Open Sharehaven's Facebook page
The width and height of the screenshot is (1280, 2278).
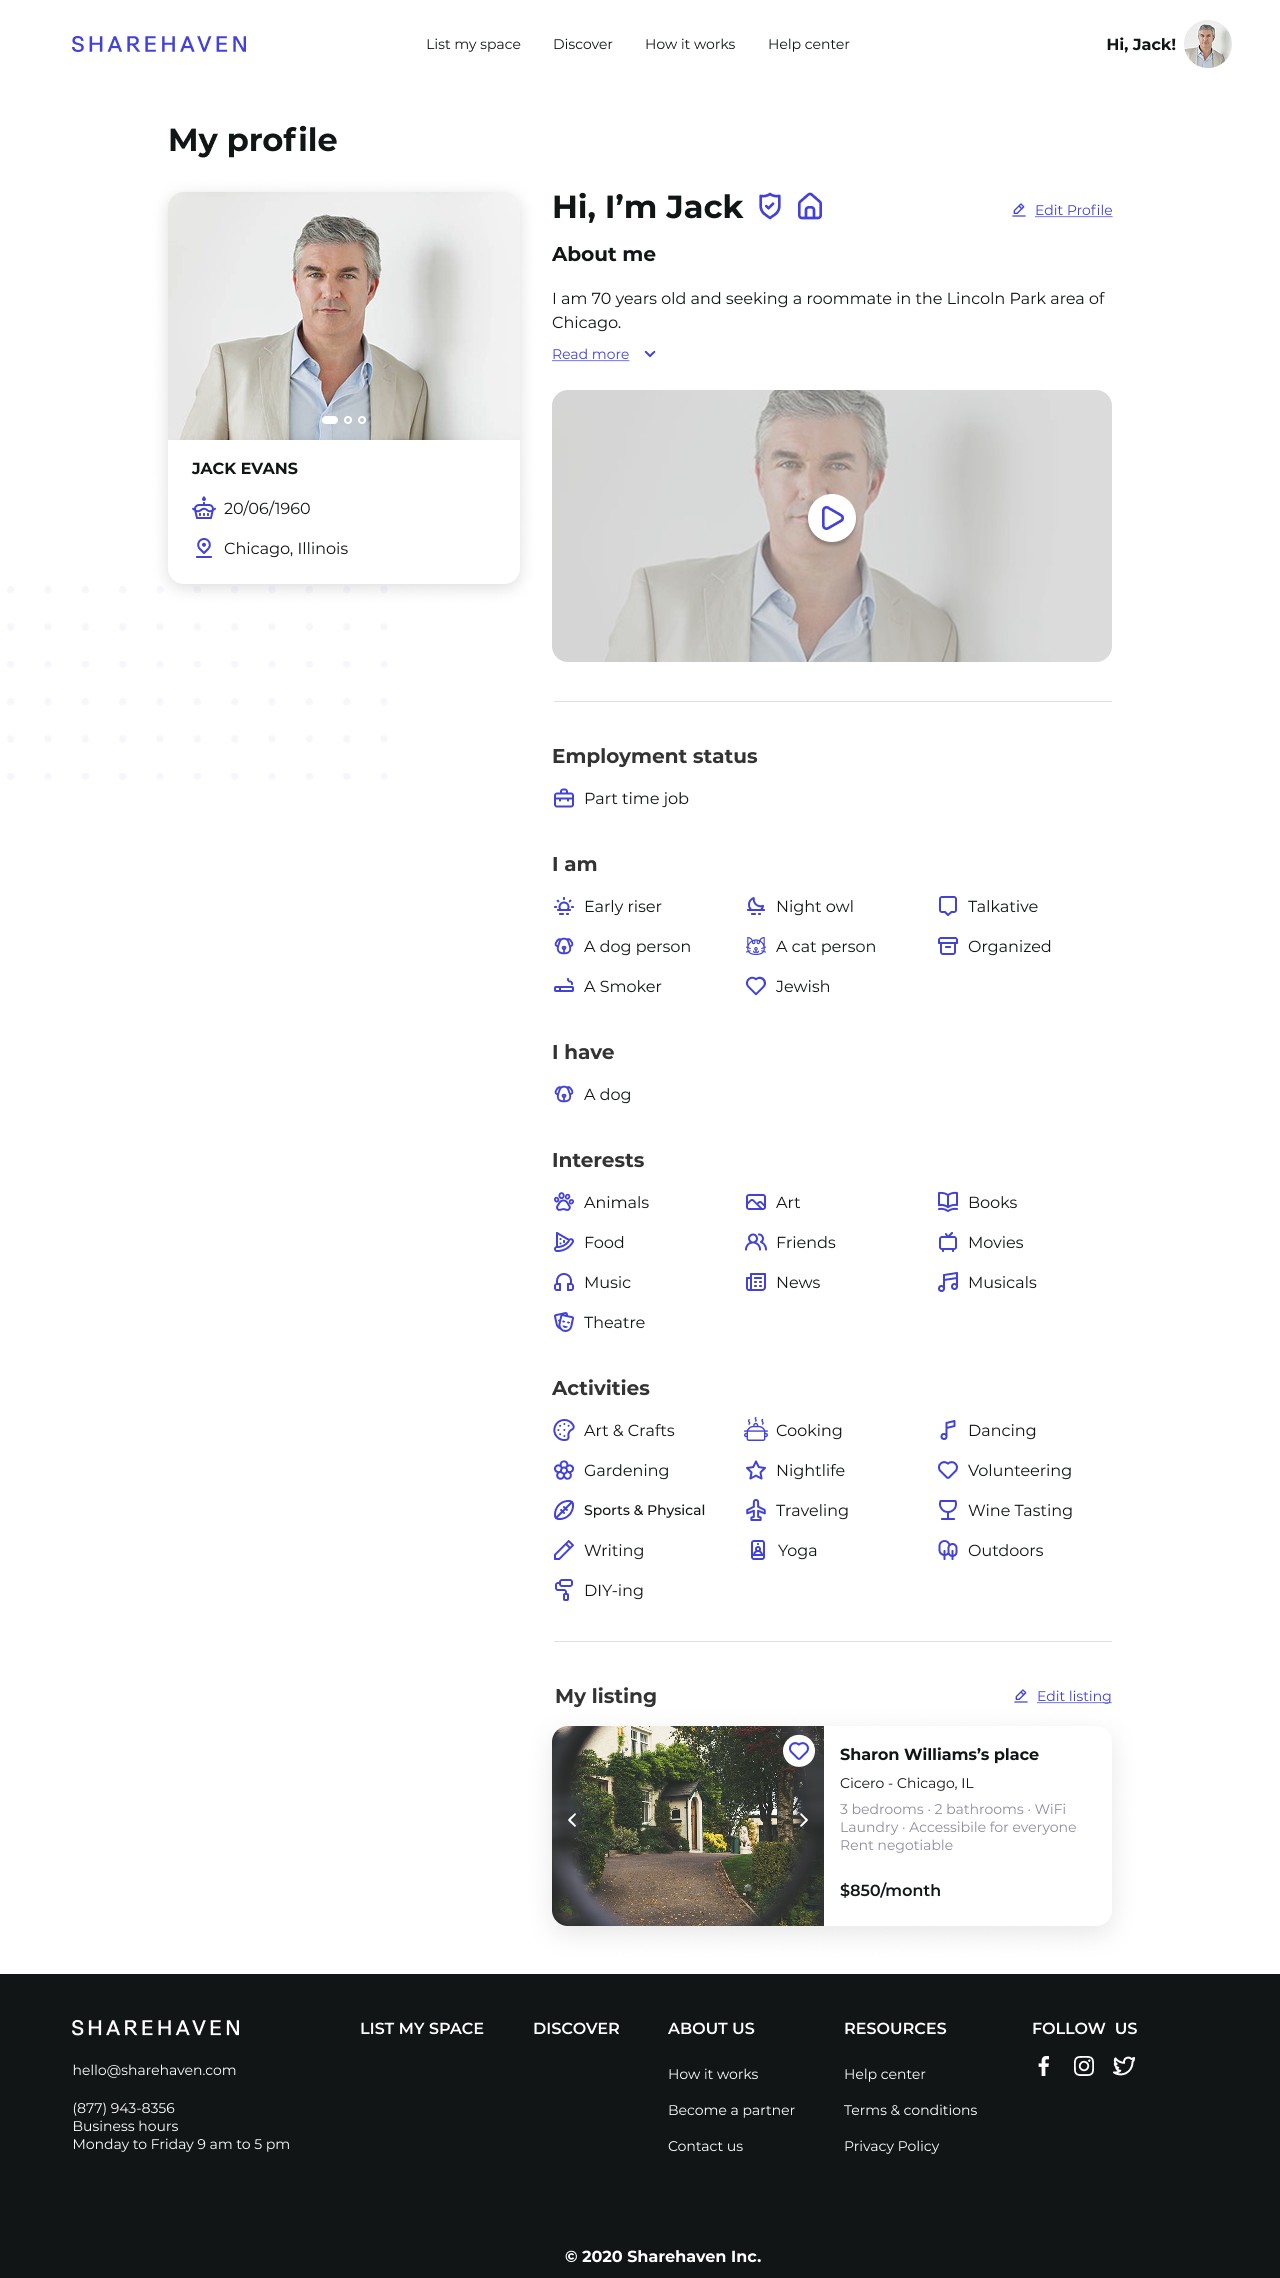1044,2066
